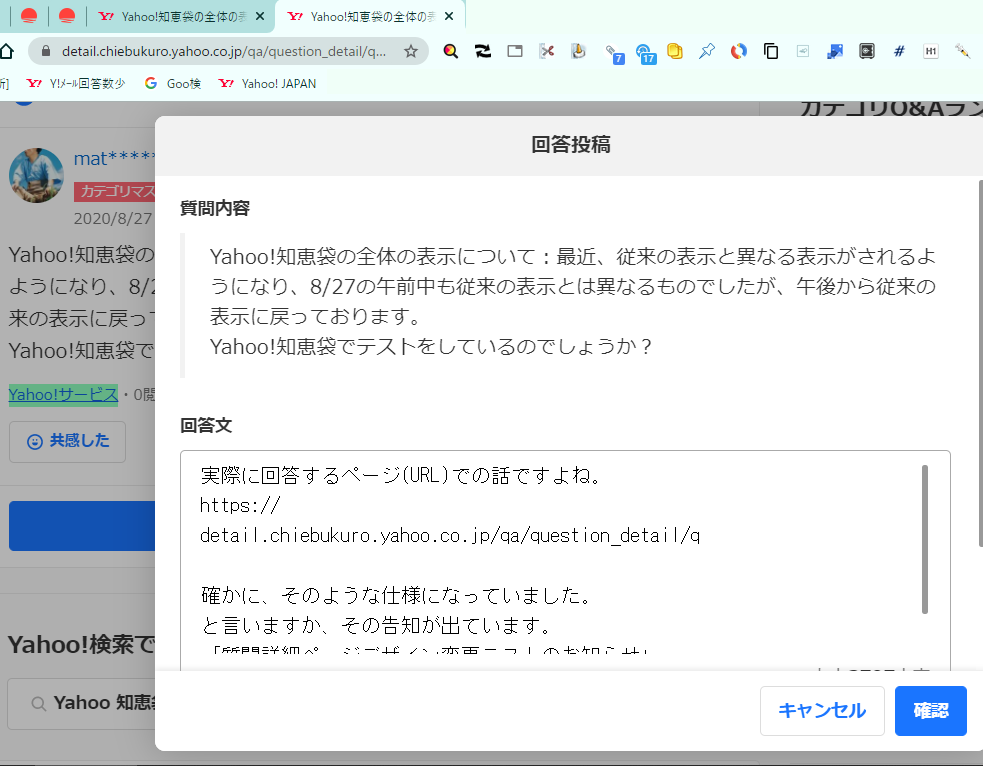Click the 2020/8/27 post date
This screenshot has height=766, width=983.
(113, 218)
